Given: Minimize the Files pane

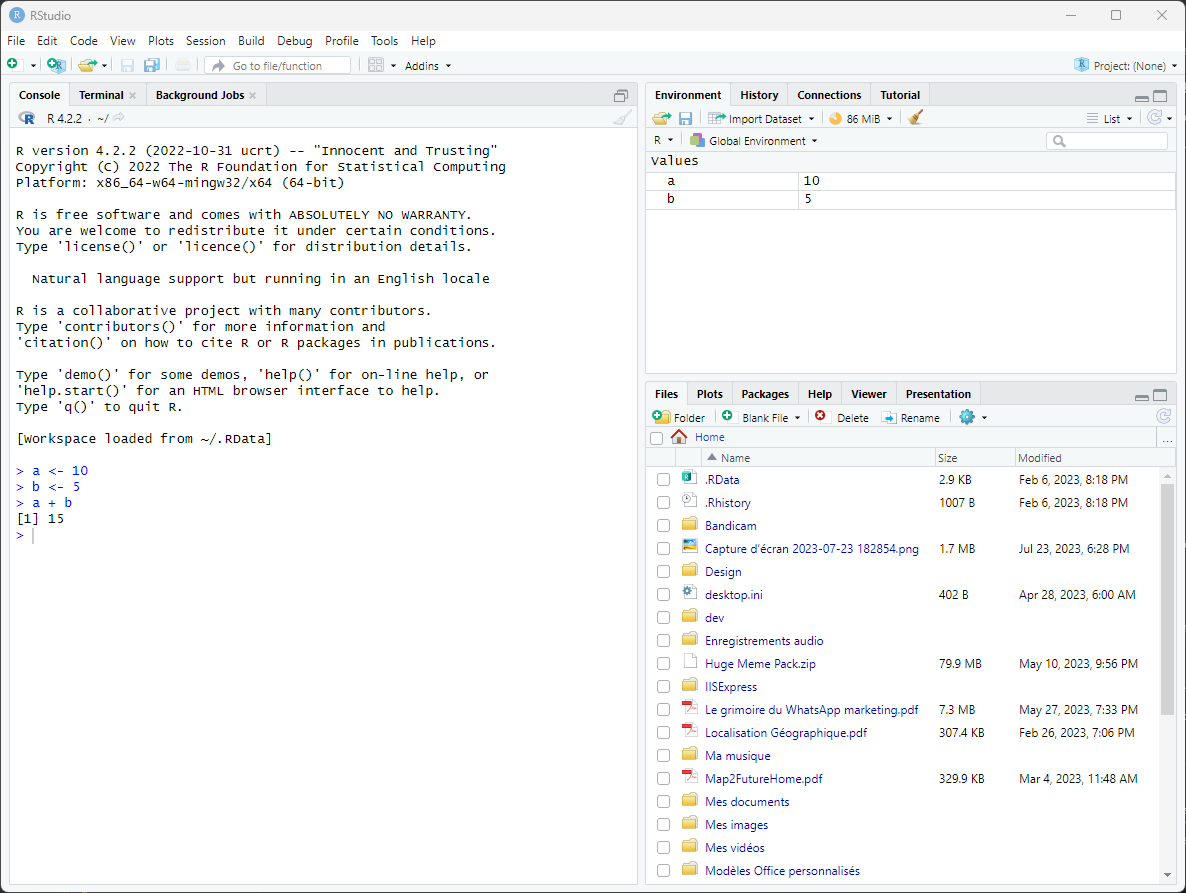Looking at the screenshot, I should point(1142,397).
